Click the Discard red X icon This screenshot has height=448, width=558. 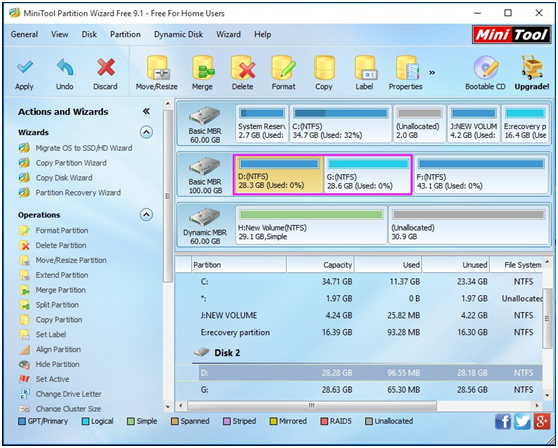(105, 67)
